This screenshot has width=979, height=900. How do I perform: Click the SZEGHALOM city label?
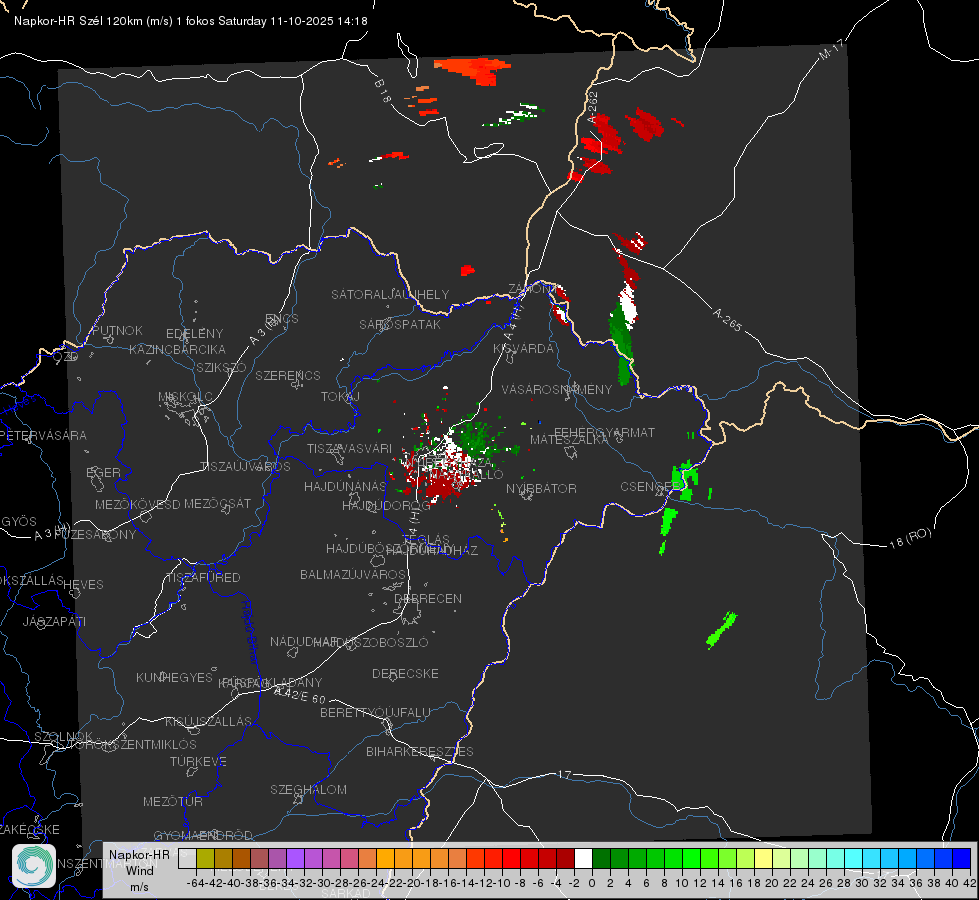pyautogui.click(x=308, y=789)
